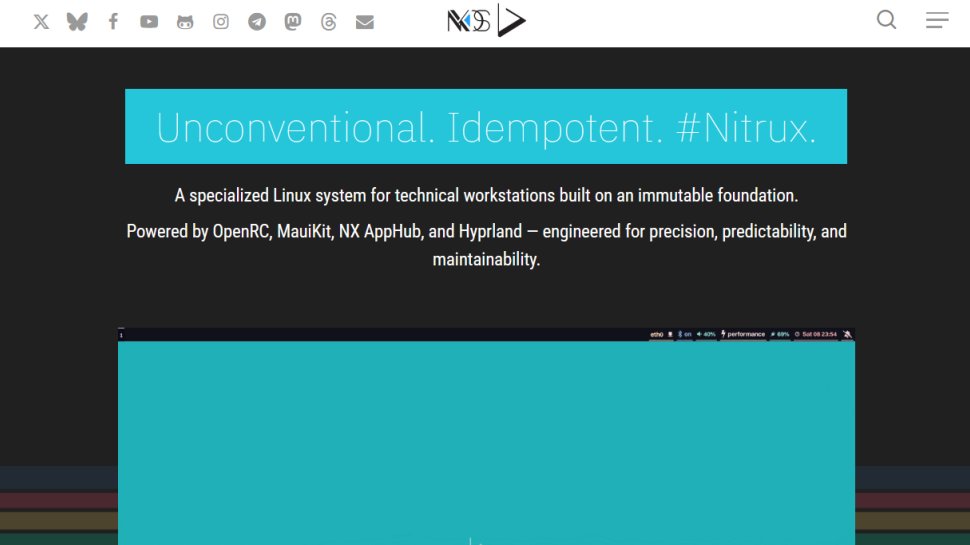Click the notification bell in screenshot bar

pyautogui.click(x=848, y=334)
